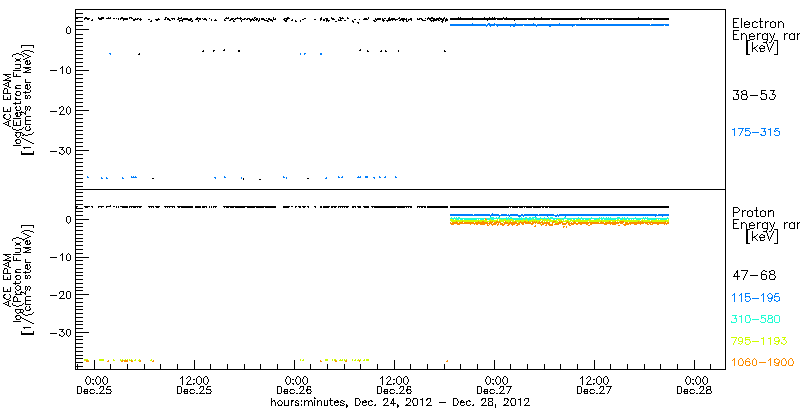
Task: Click the solid blue electron flux trace
Action: [559, 24]
